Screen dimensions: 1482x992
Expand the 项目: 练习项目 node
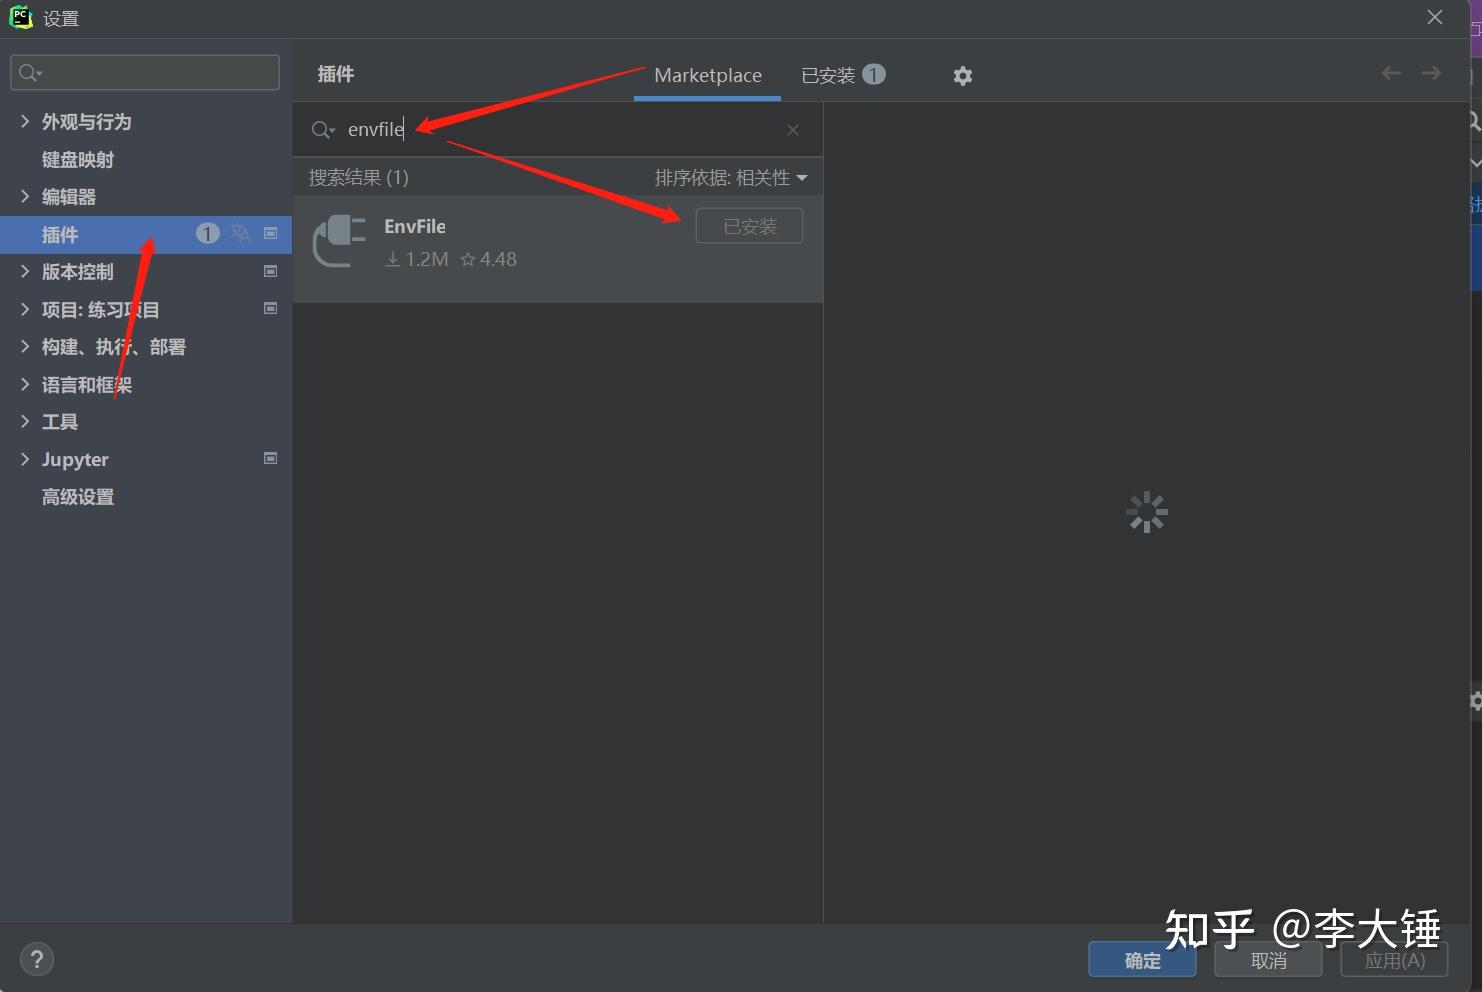point(25,309)
